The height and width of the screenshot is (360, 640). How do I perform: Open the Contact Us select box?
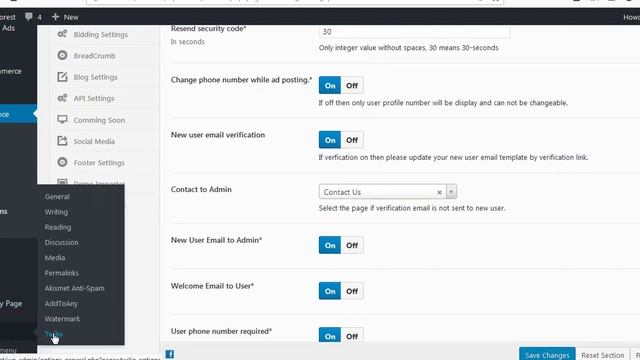387,191
